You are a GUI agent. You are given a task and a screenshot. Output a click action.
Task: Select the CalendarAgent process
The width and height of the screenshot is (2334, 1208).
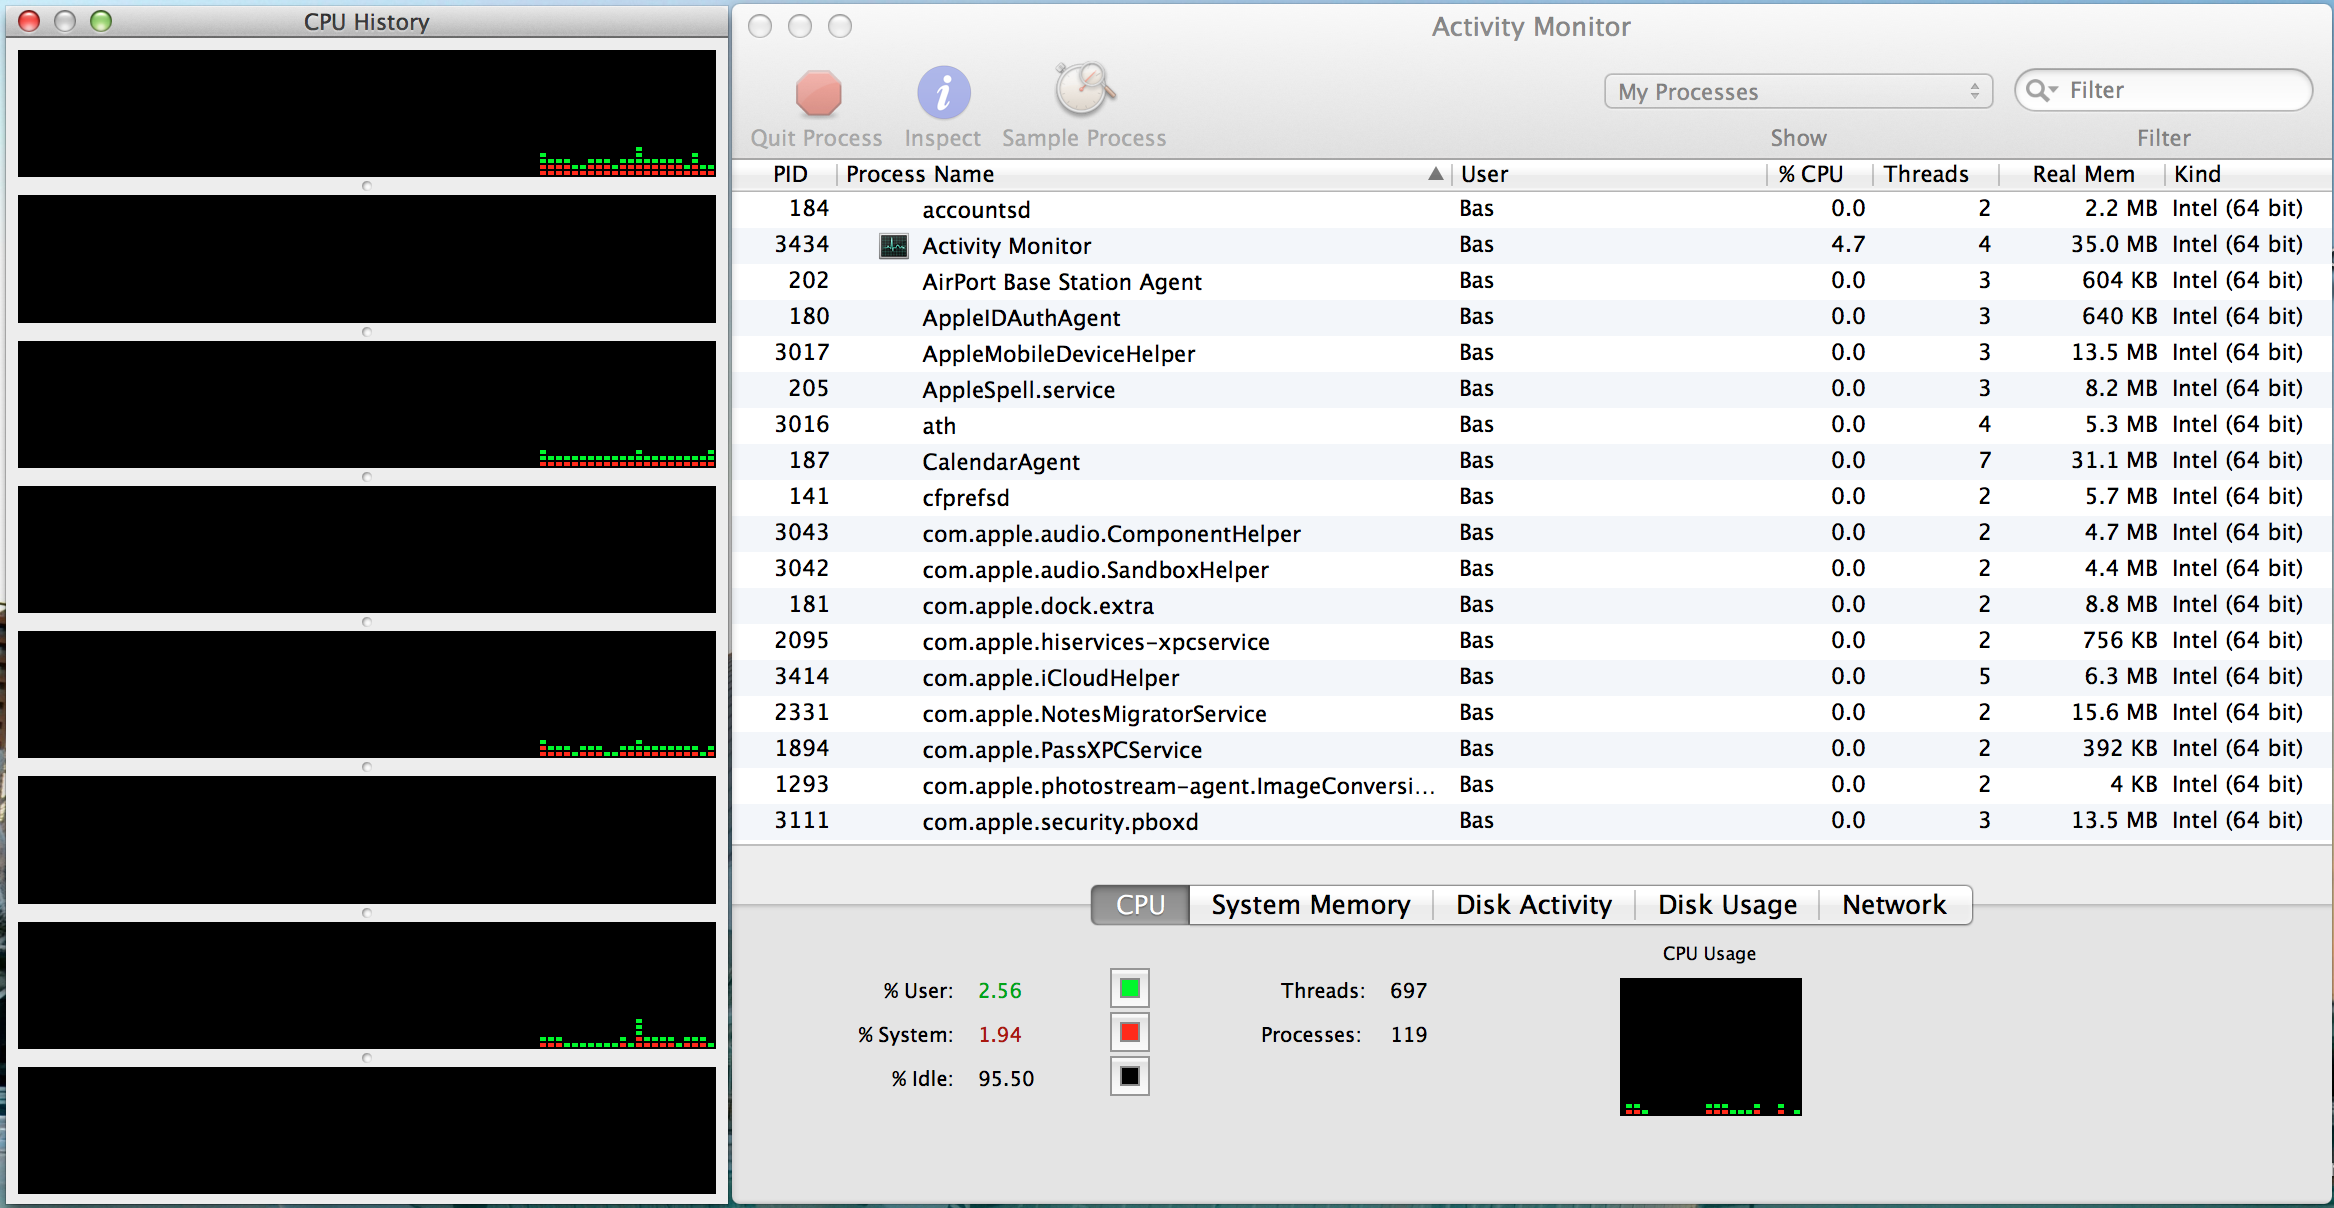point(1532,461)
